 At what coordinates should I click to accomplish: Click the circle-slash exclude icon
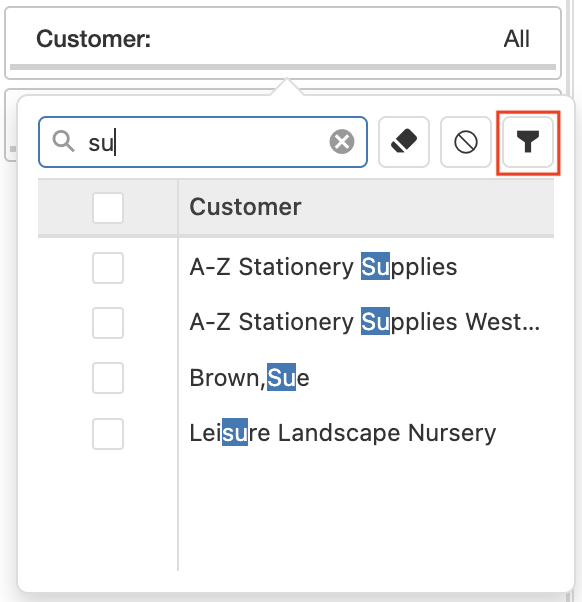tap(466, 142)
